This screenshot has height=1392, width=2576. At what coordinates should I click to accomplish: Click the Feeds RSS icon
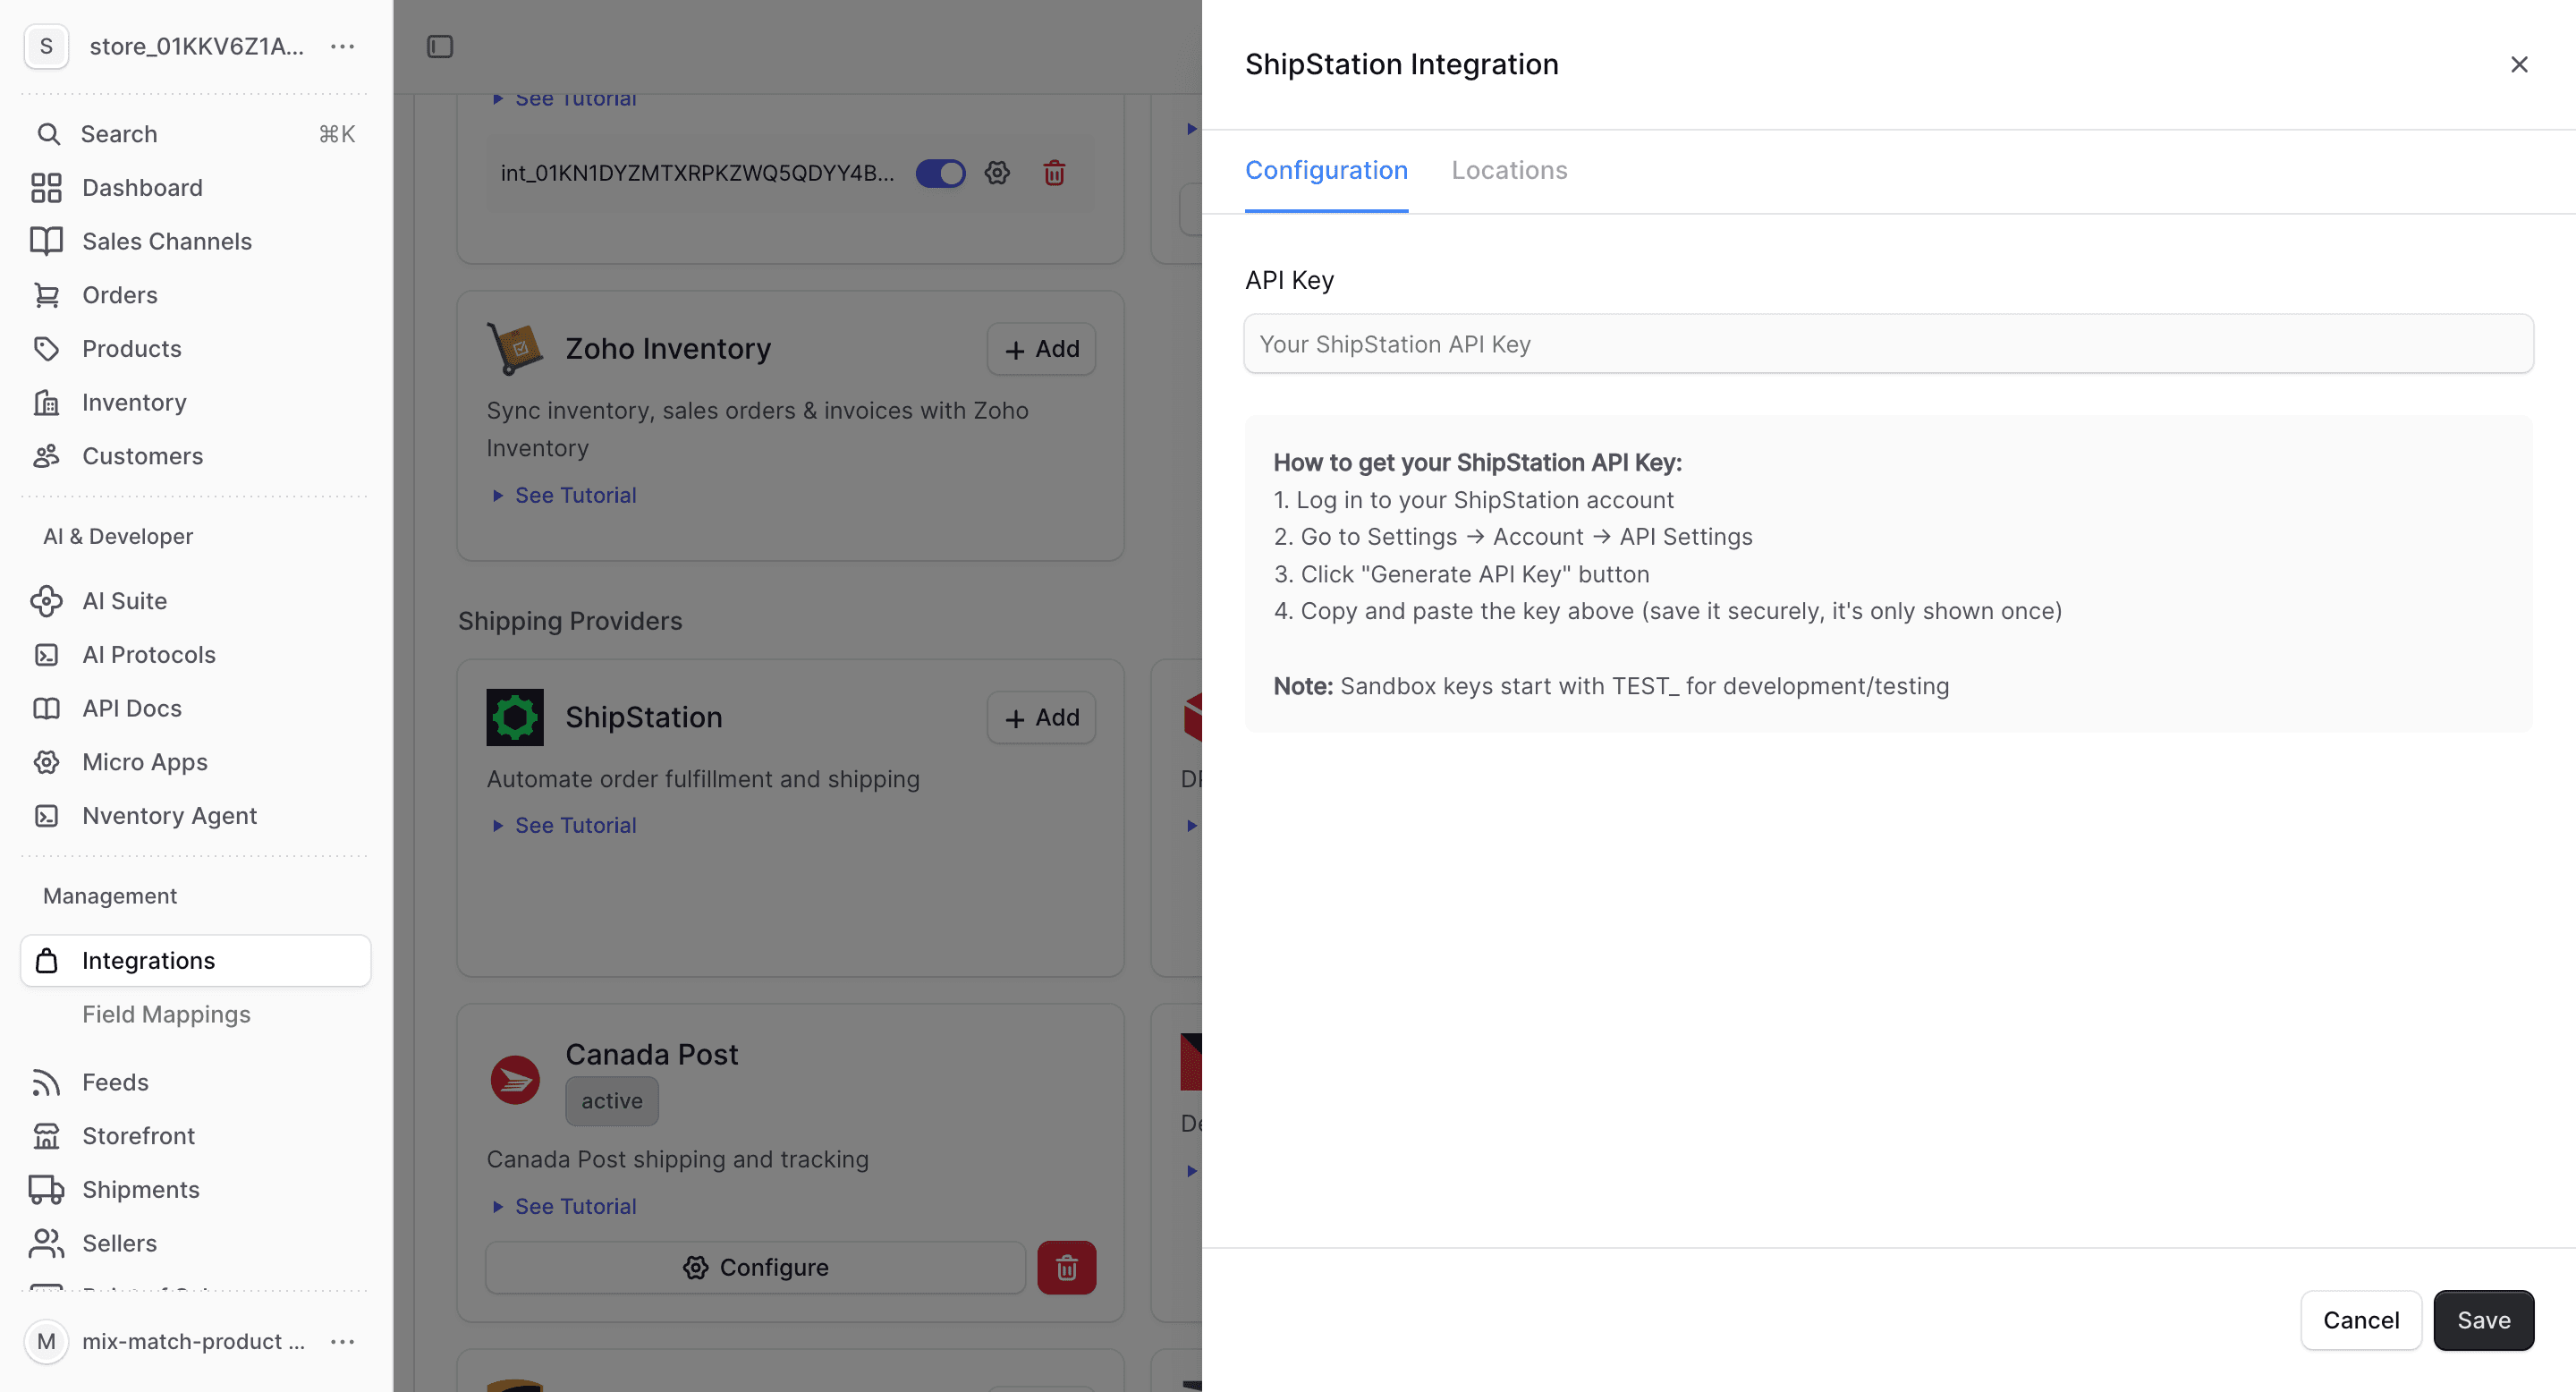pyautogui.click(x=47, y=1082)
